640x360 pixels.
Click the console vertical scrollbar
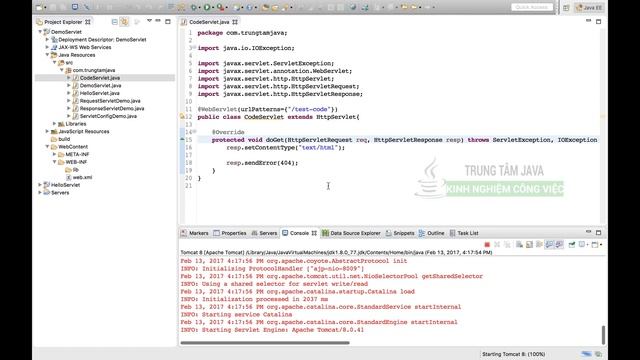[603, 335]
